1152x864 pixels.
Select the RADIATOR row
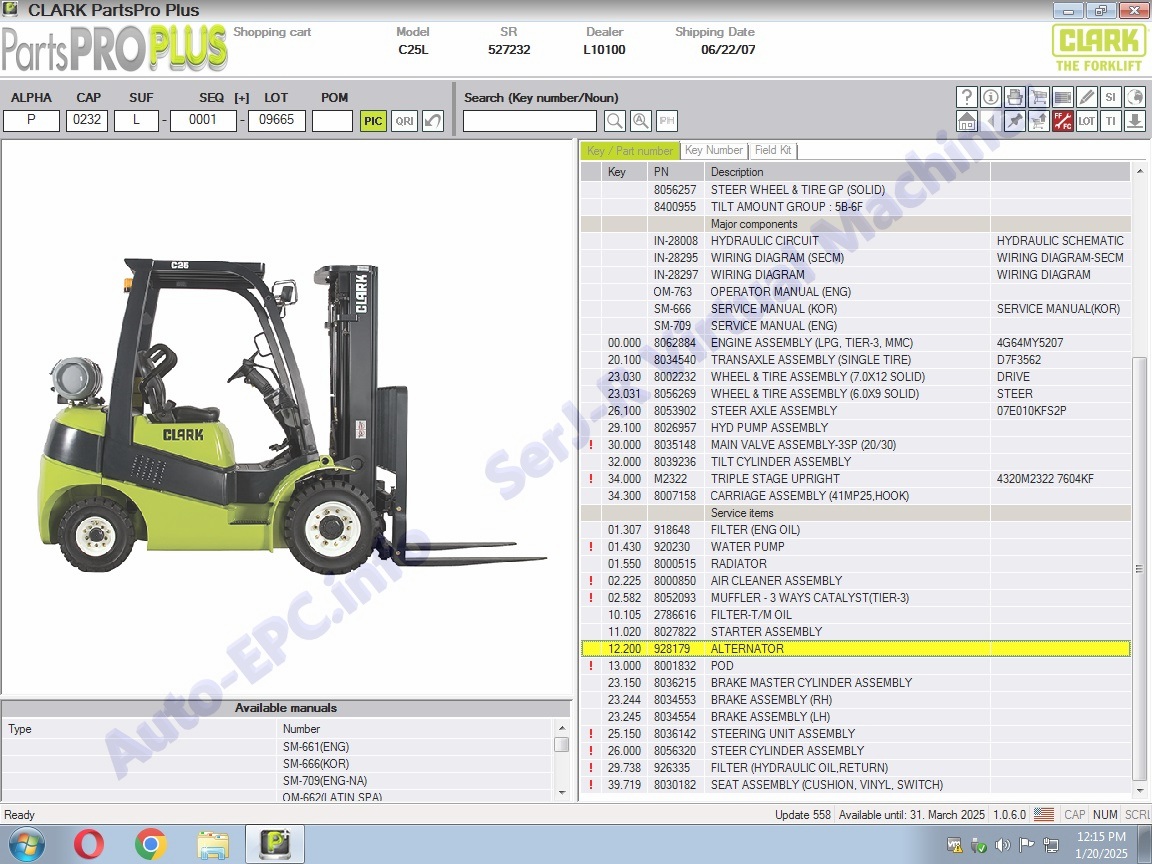click(855, 564)
